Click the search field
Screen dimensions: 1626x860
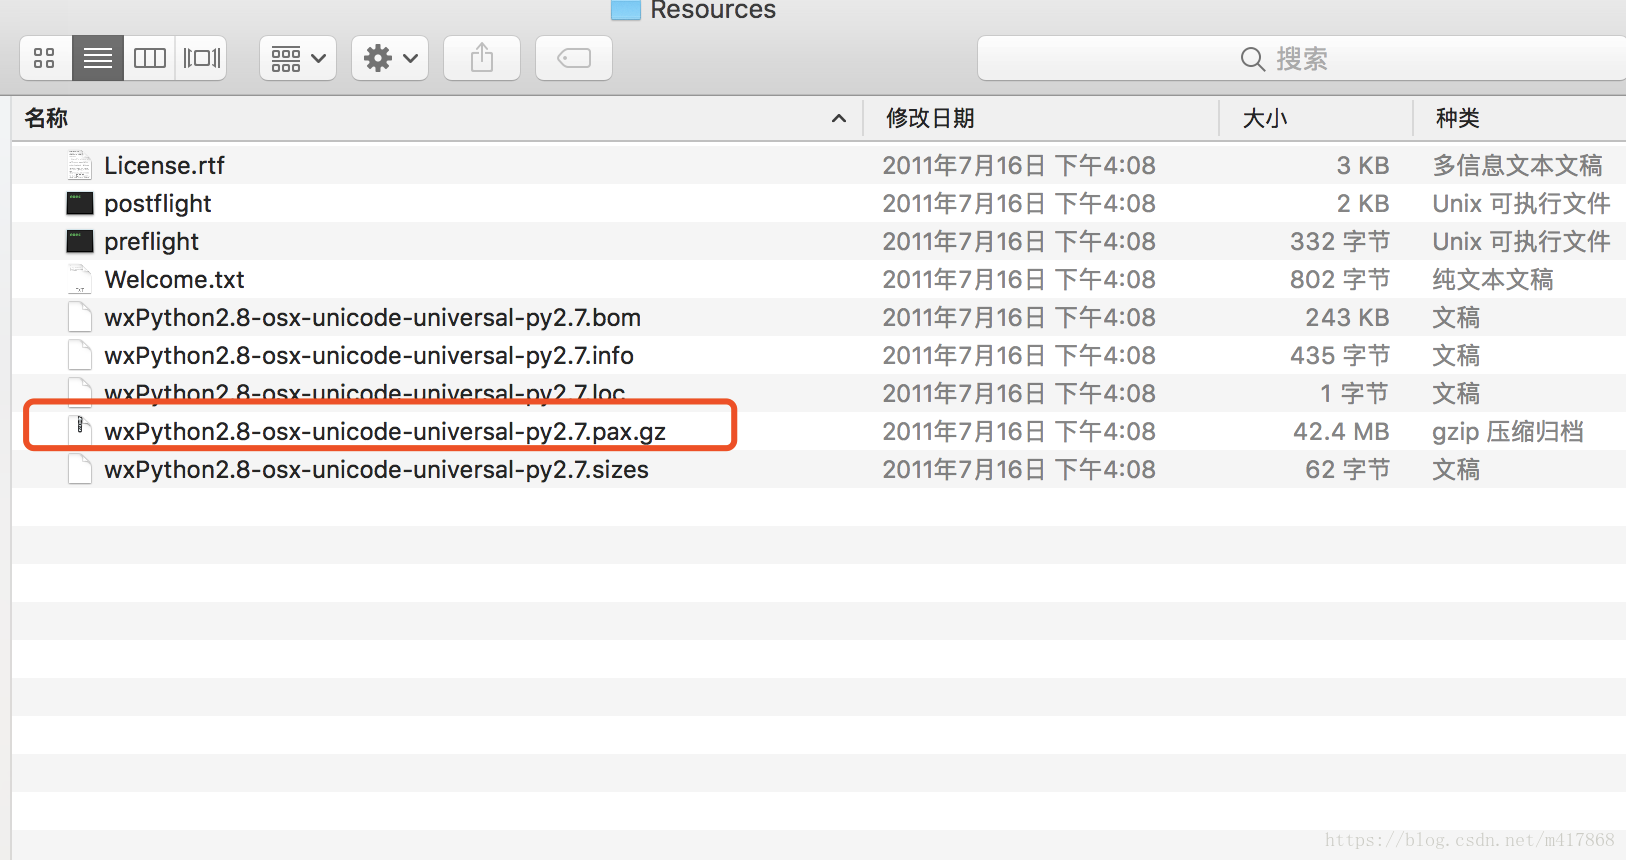[1300, 58]
